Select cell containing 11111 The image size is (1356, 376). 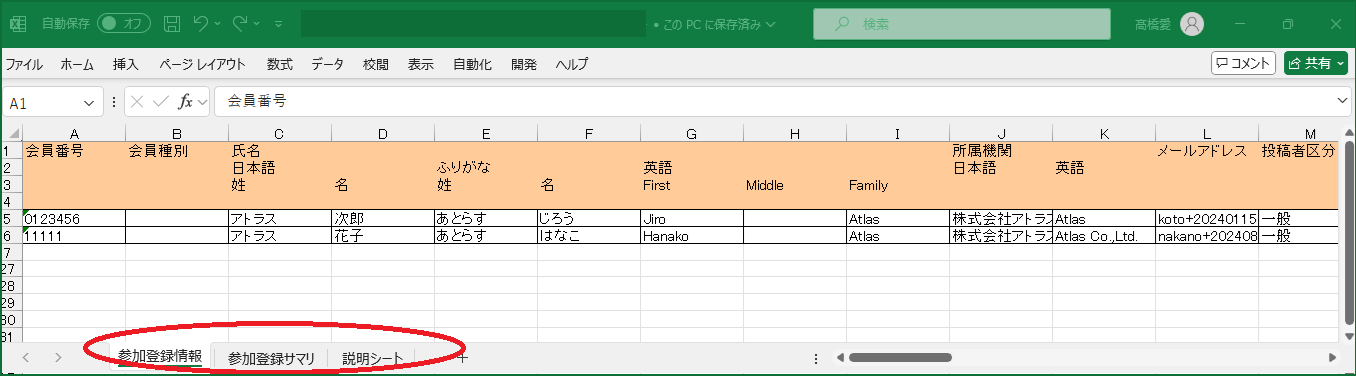(74, 236)
